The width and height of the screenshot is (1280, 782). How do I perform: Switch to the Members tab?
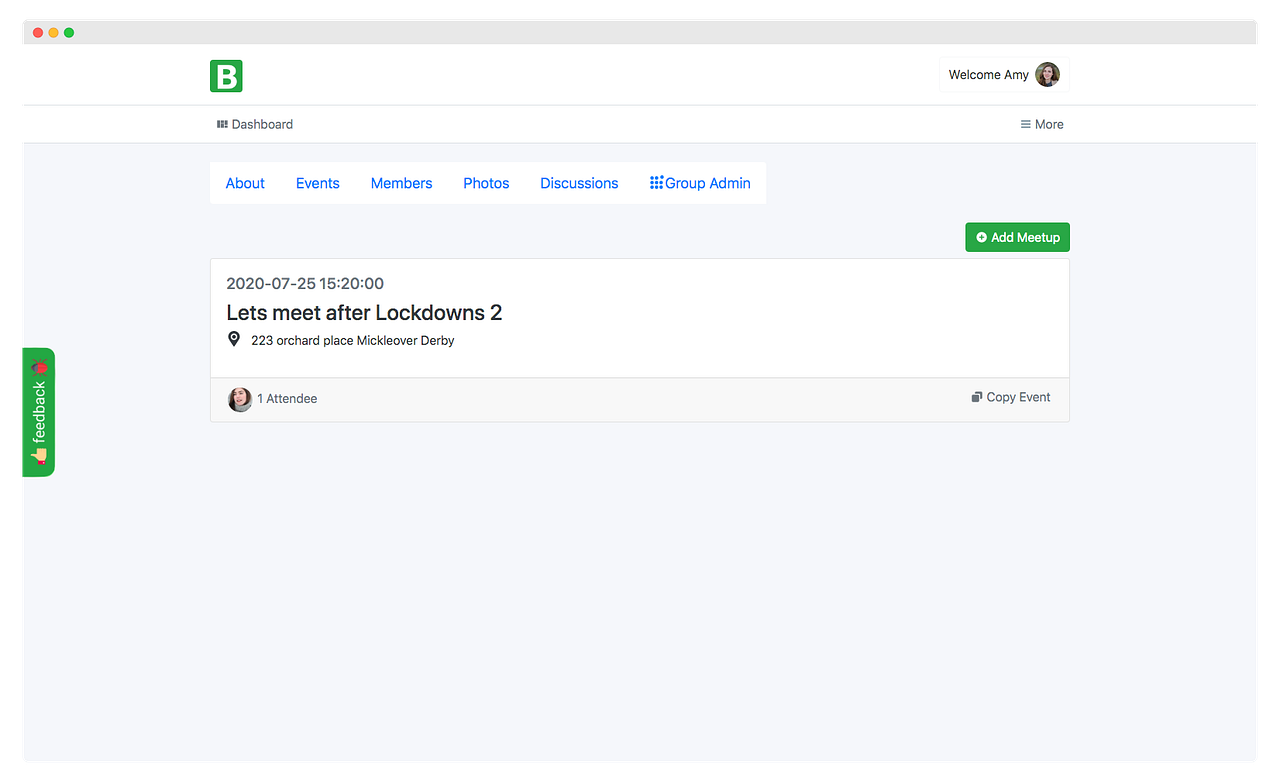(401, 183)
